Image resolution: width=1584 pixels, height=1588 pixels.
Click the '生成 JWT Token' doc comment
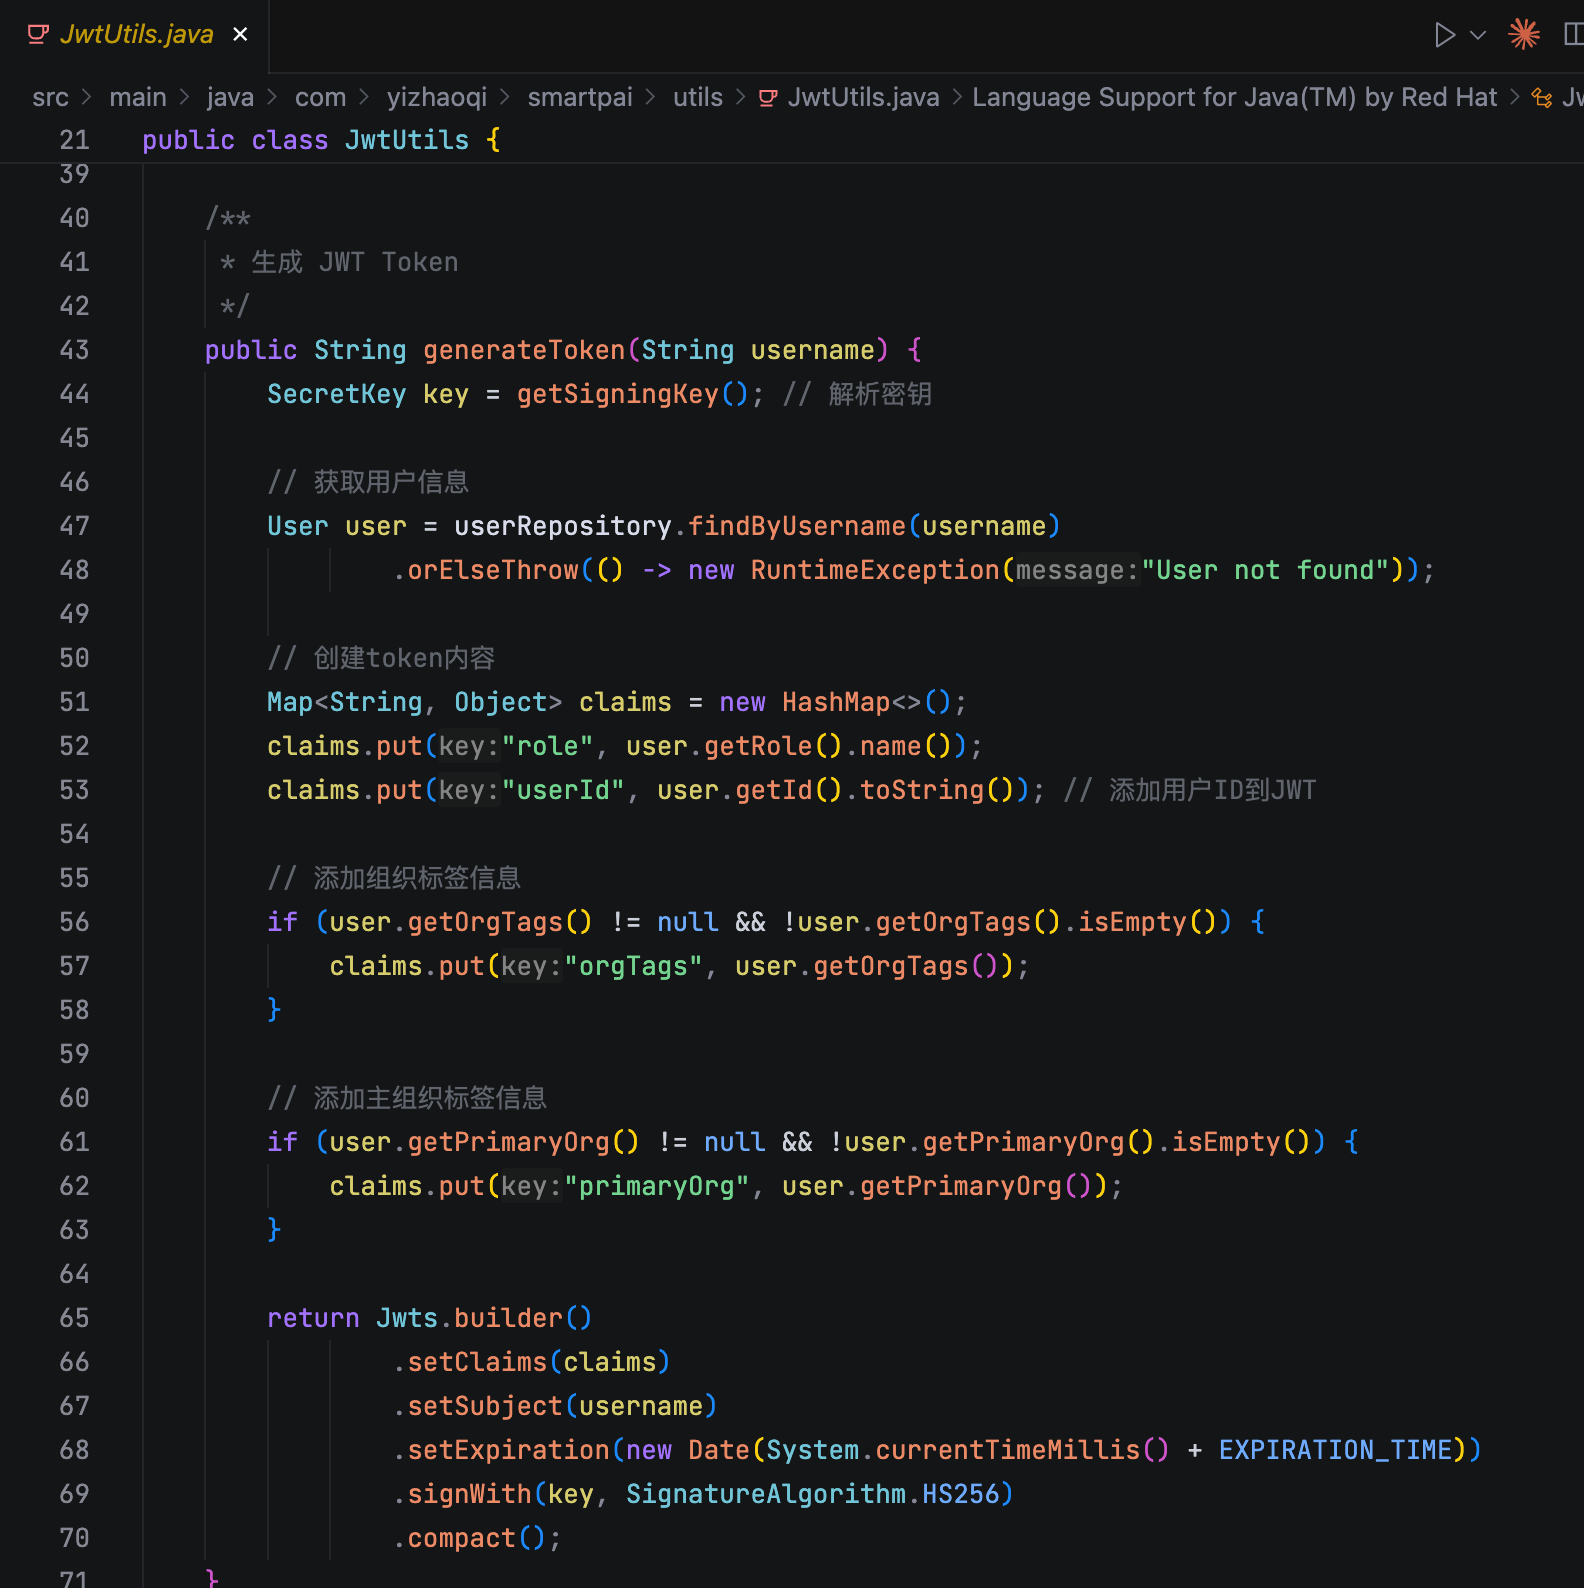(355, 262)
